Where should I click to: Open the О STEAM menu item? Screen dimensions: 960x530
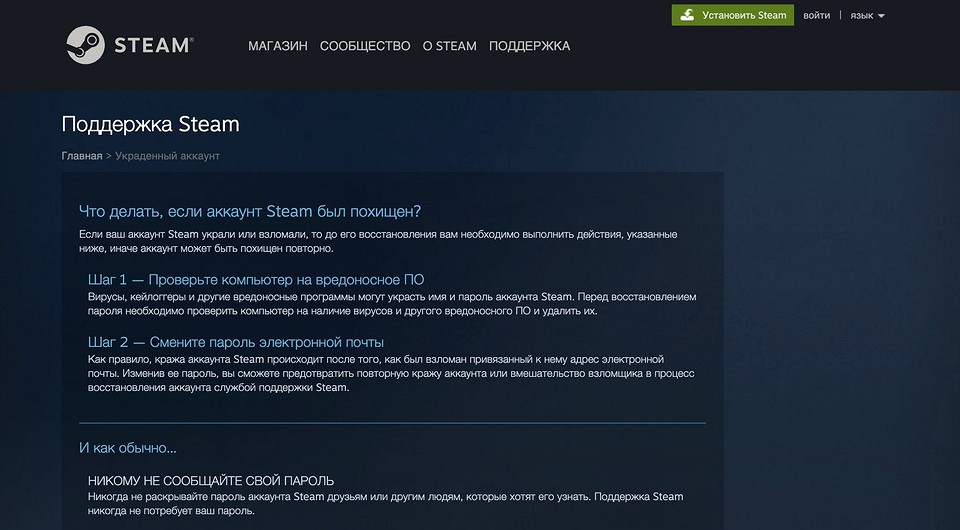coord(449,46)
